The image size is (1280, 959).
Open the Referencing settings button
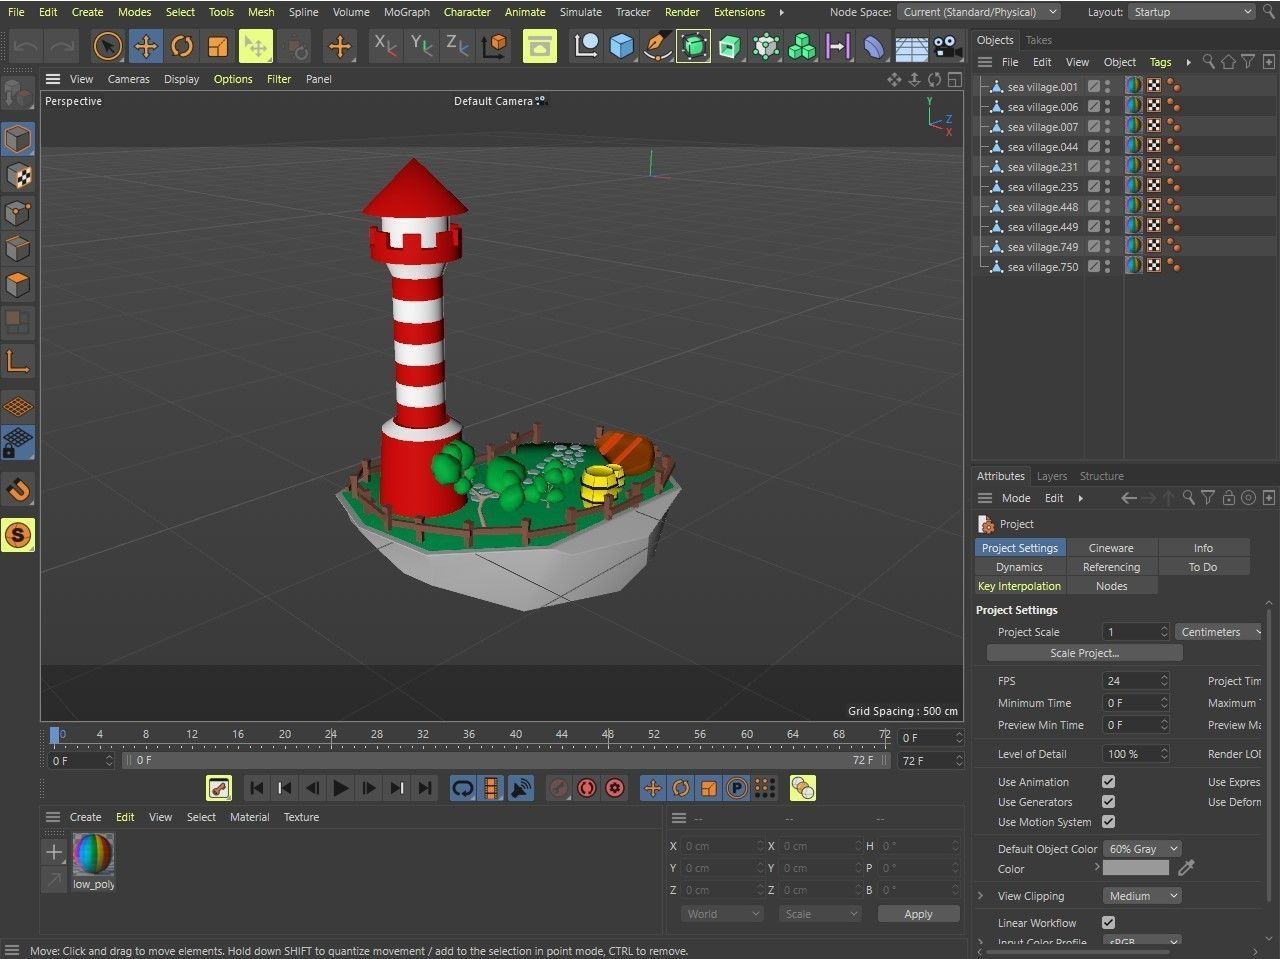tap(1111, 567)
